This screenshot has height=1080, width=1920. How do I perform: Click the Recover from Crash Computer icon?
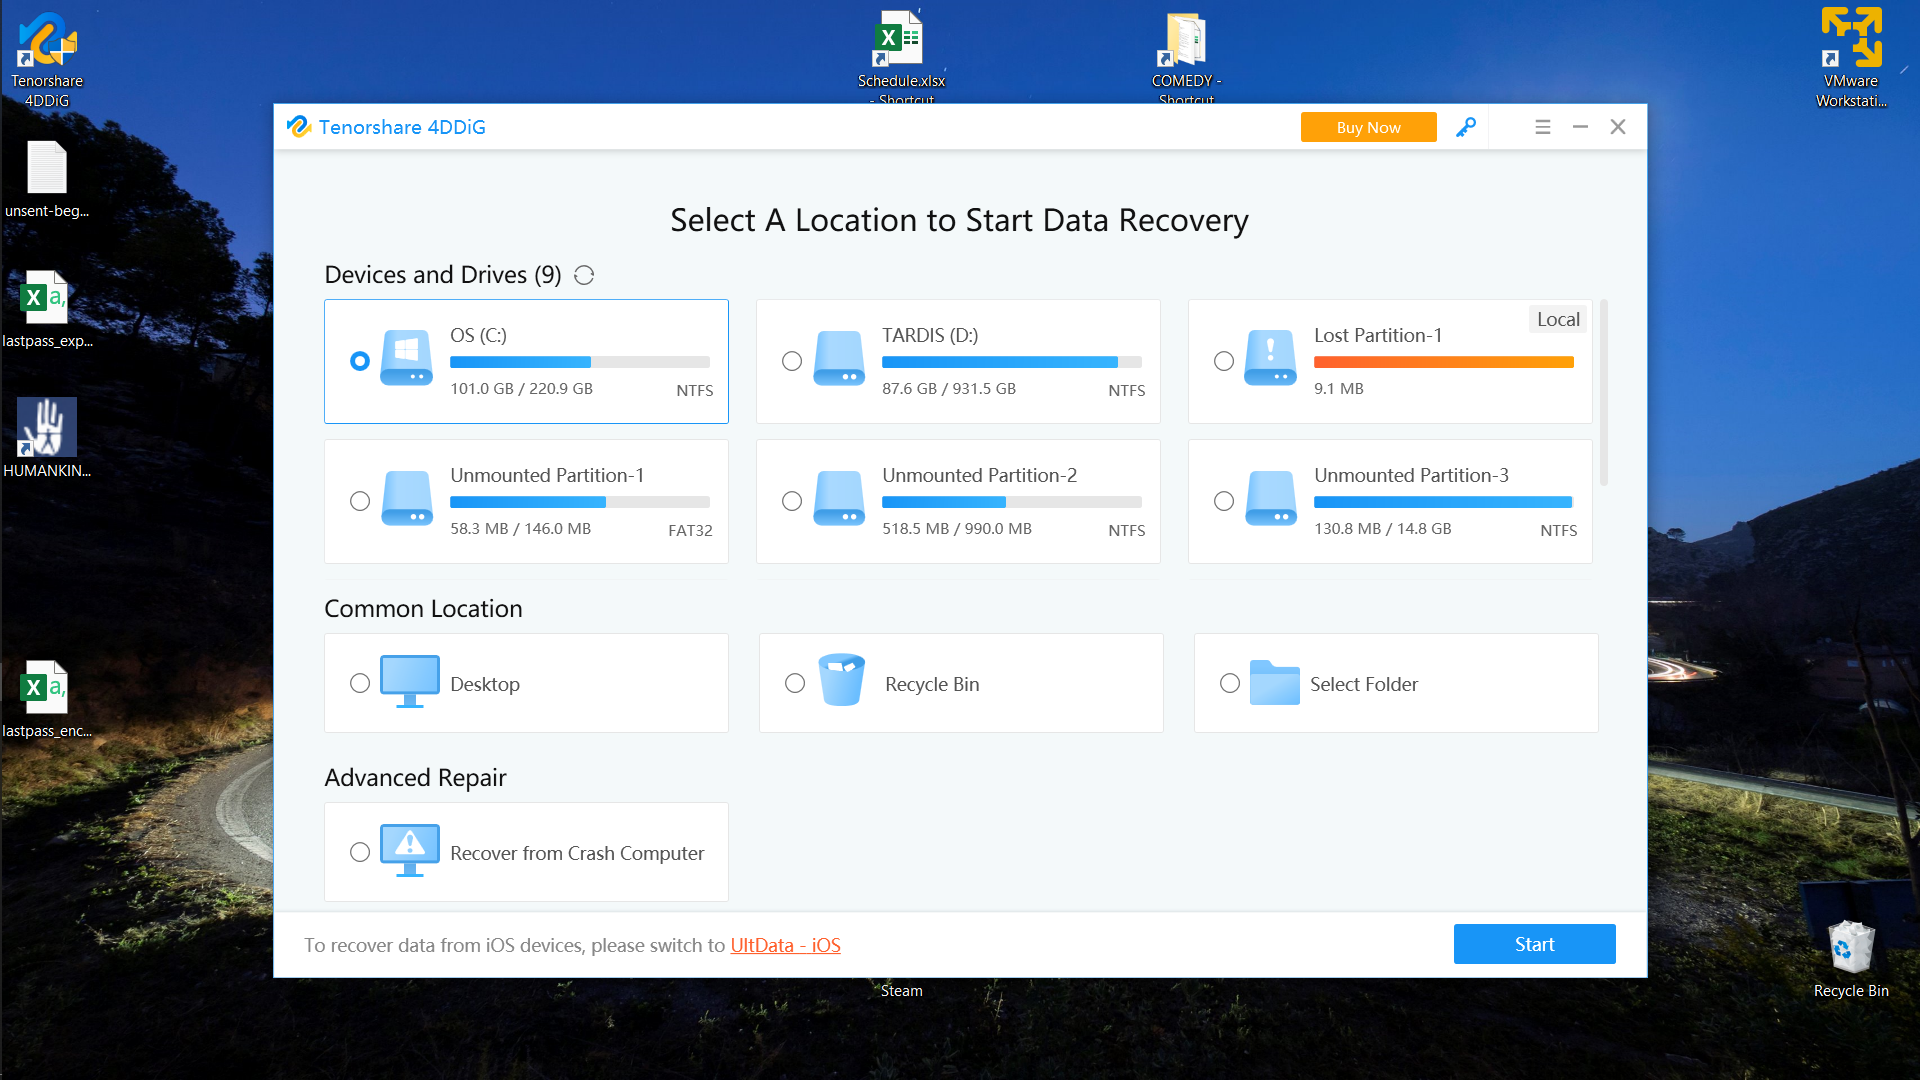[x=409, y=851]
